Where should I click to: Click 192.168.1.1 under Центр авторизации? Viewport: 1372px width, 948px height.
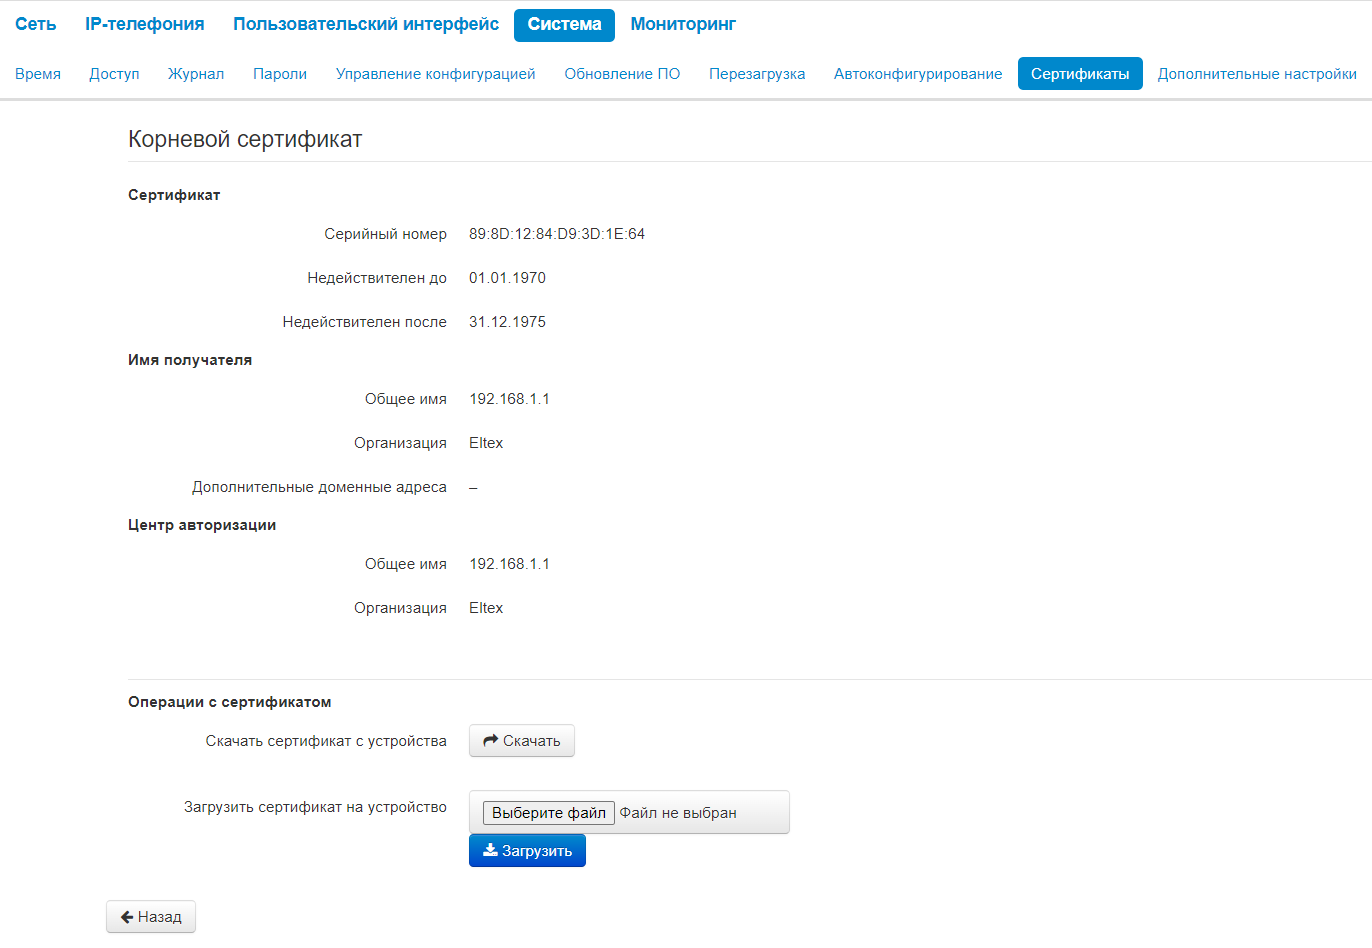tap(509, 564)
